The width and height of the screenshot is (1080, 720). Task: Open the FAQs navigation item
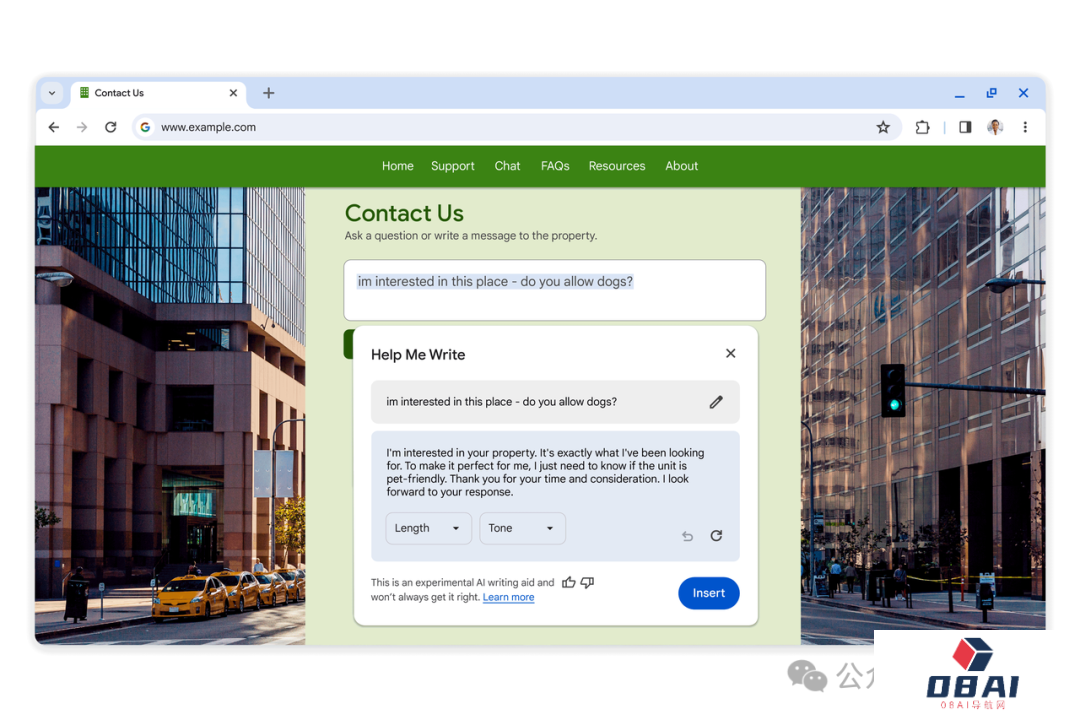555,166
